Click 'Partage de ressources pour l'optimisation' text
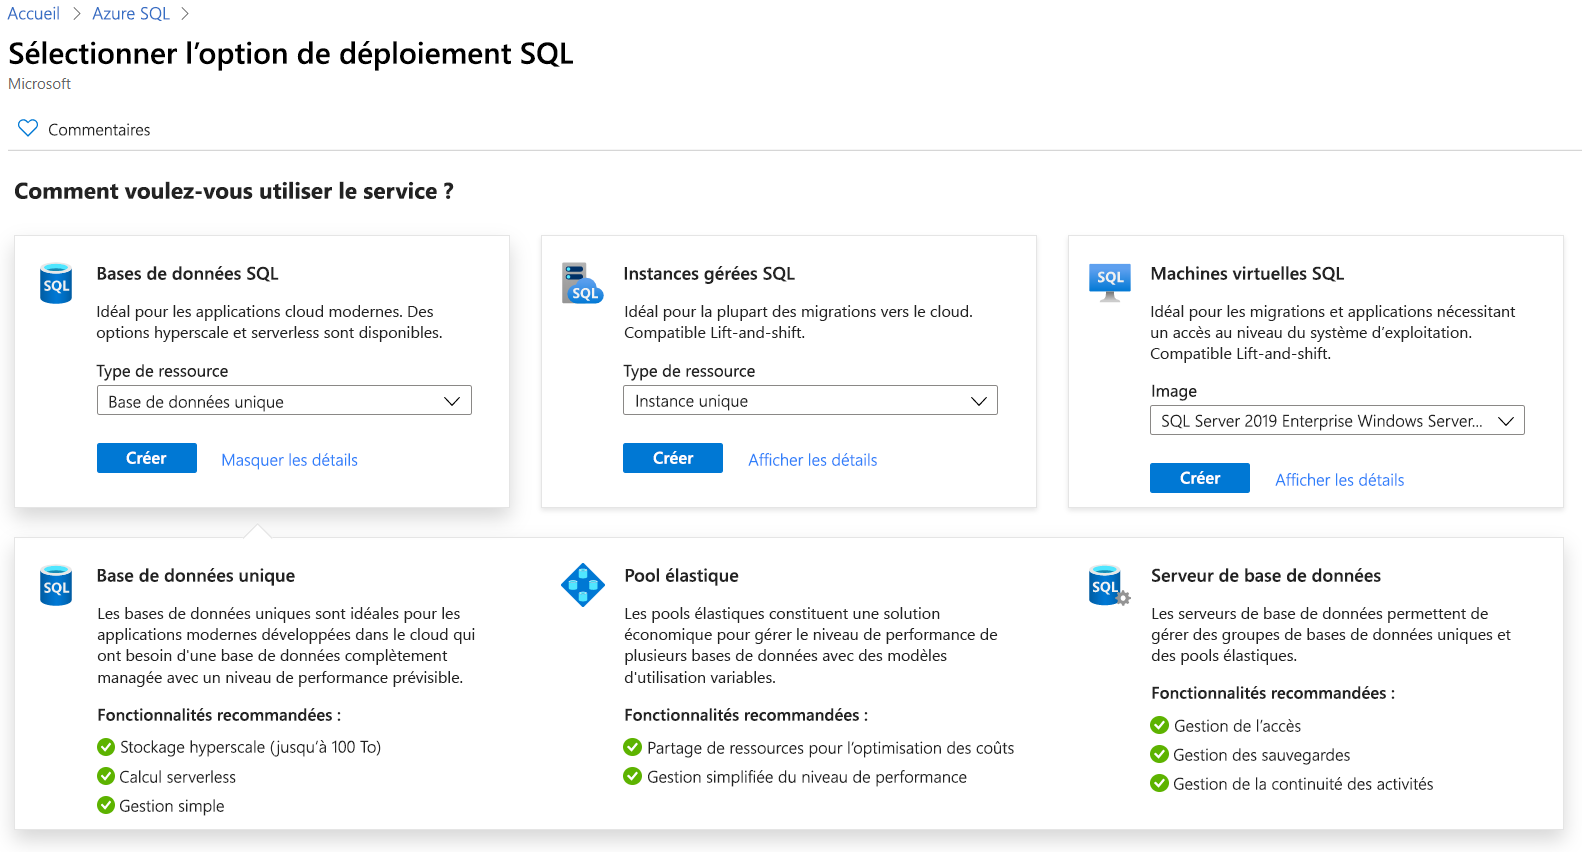The width and height of the screenshot is (1582, 852). [x=831, y=748]
